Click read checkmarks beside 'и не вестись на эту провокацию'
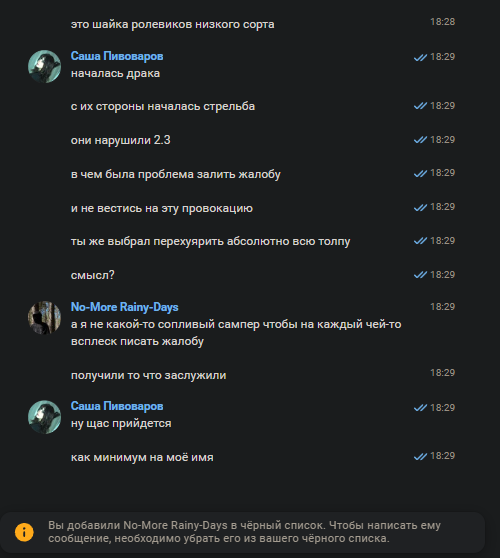 coord(420,207)
